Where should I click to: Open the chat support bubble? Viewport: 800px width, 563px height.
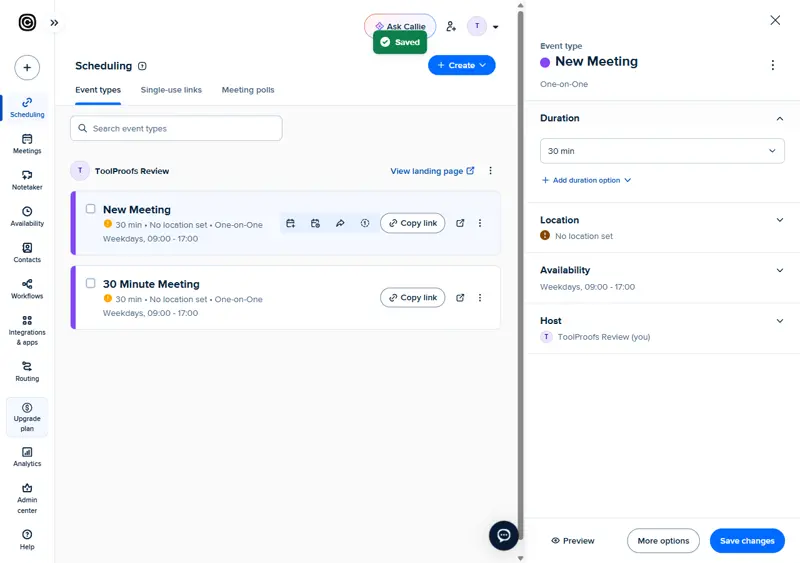click(x=504, y=535)
